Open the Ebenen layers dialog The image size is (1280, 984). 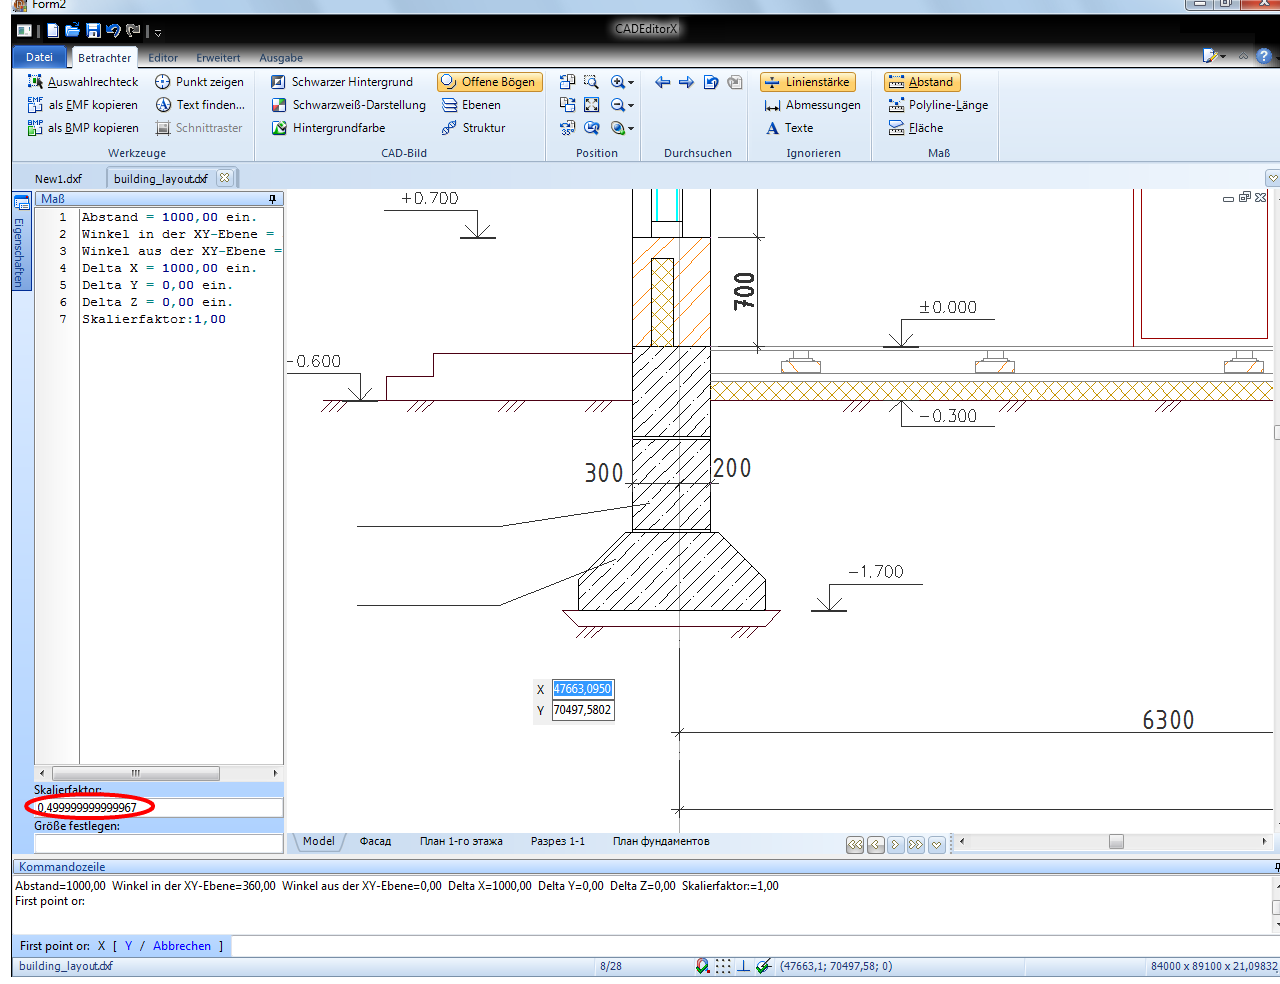(x=471, y=105)
